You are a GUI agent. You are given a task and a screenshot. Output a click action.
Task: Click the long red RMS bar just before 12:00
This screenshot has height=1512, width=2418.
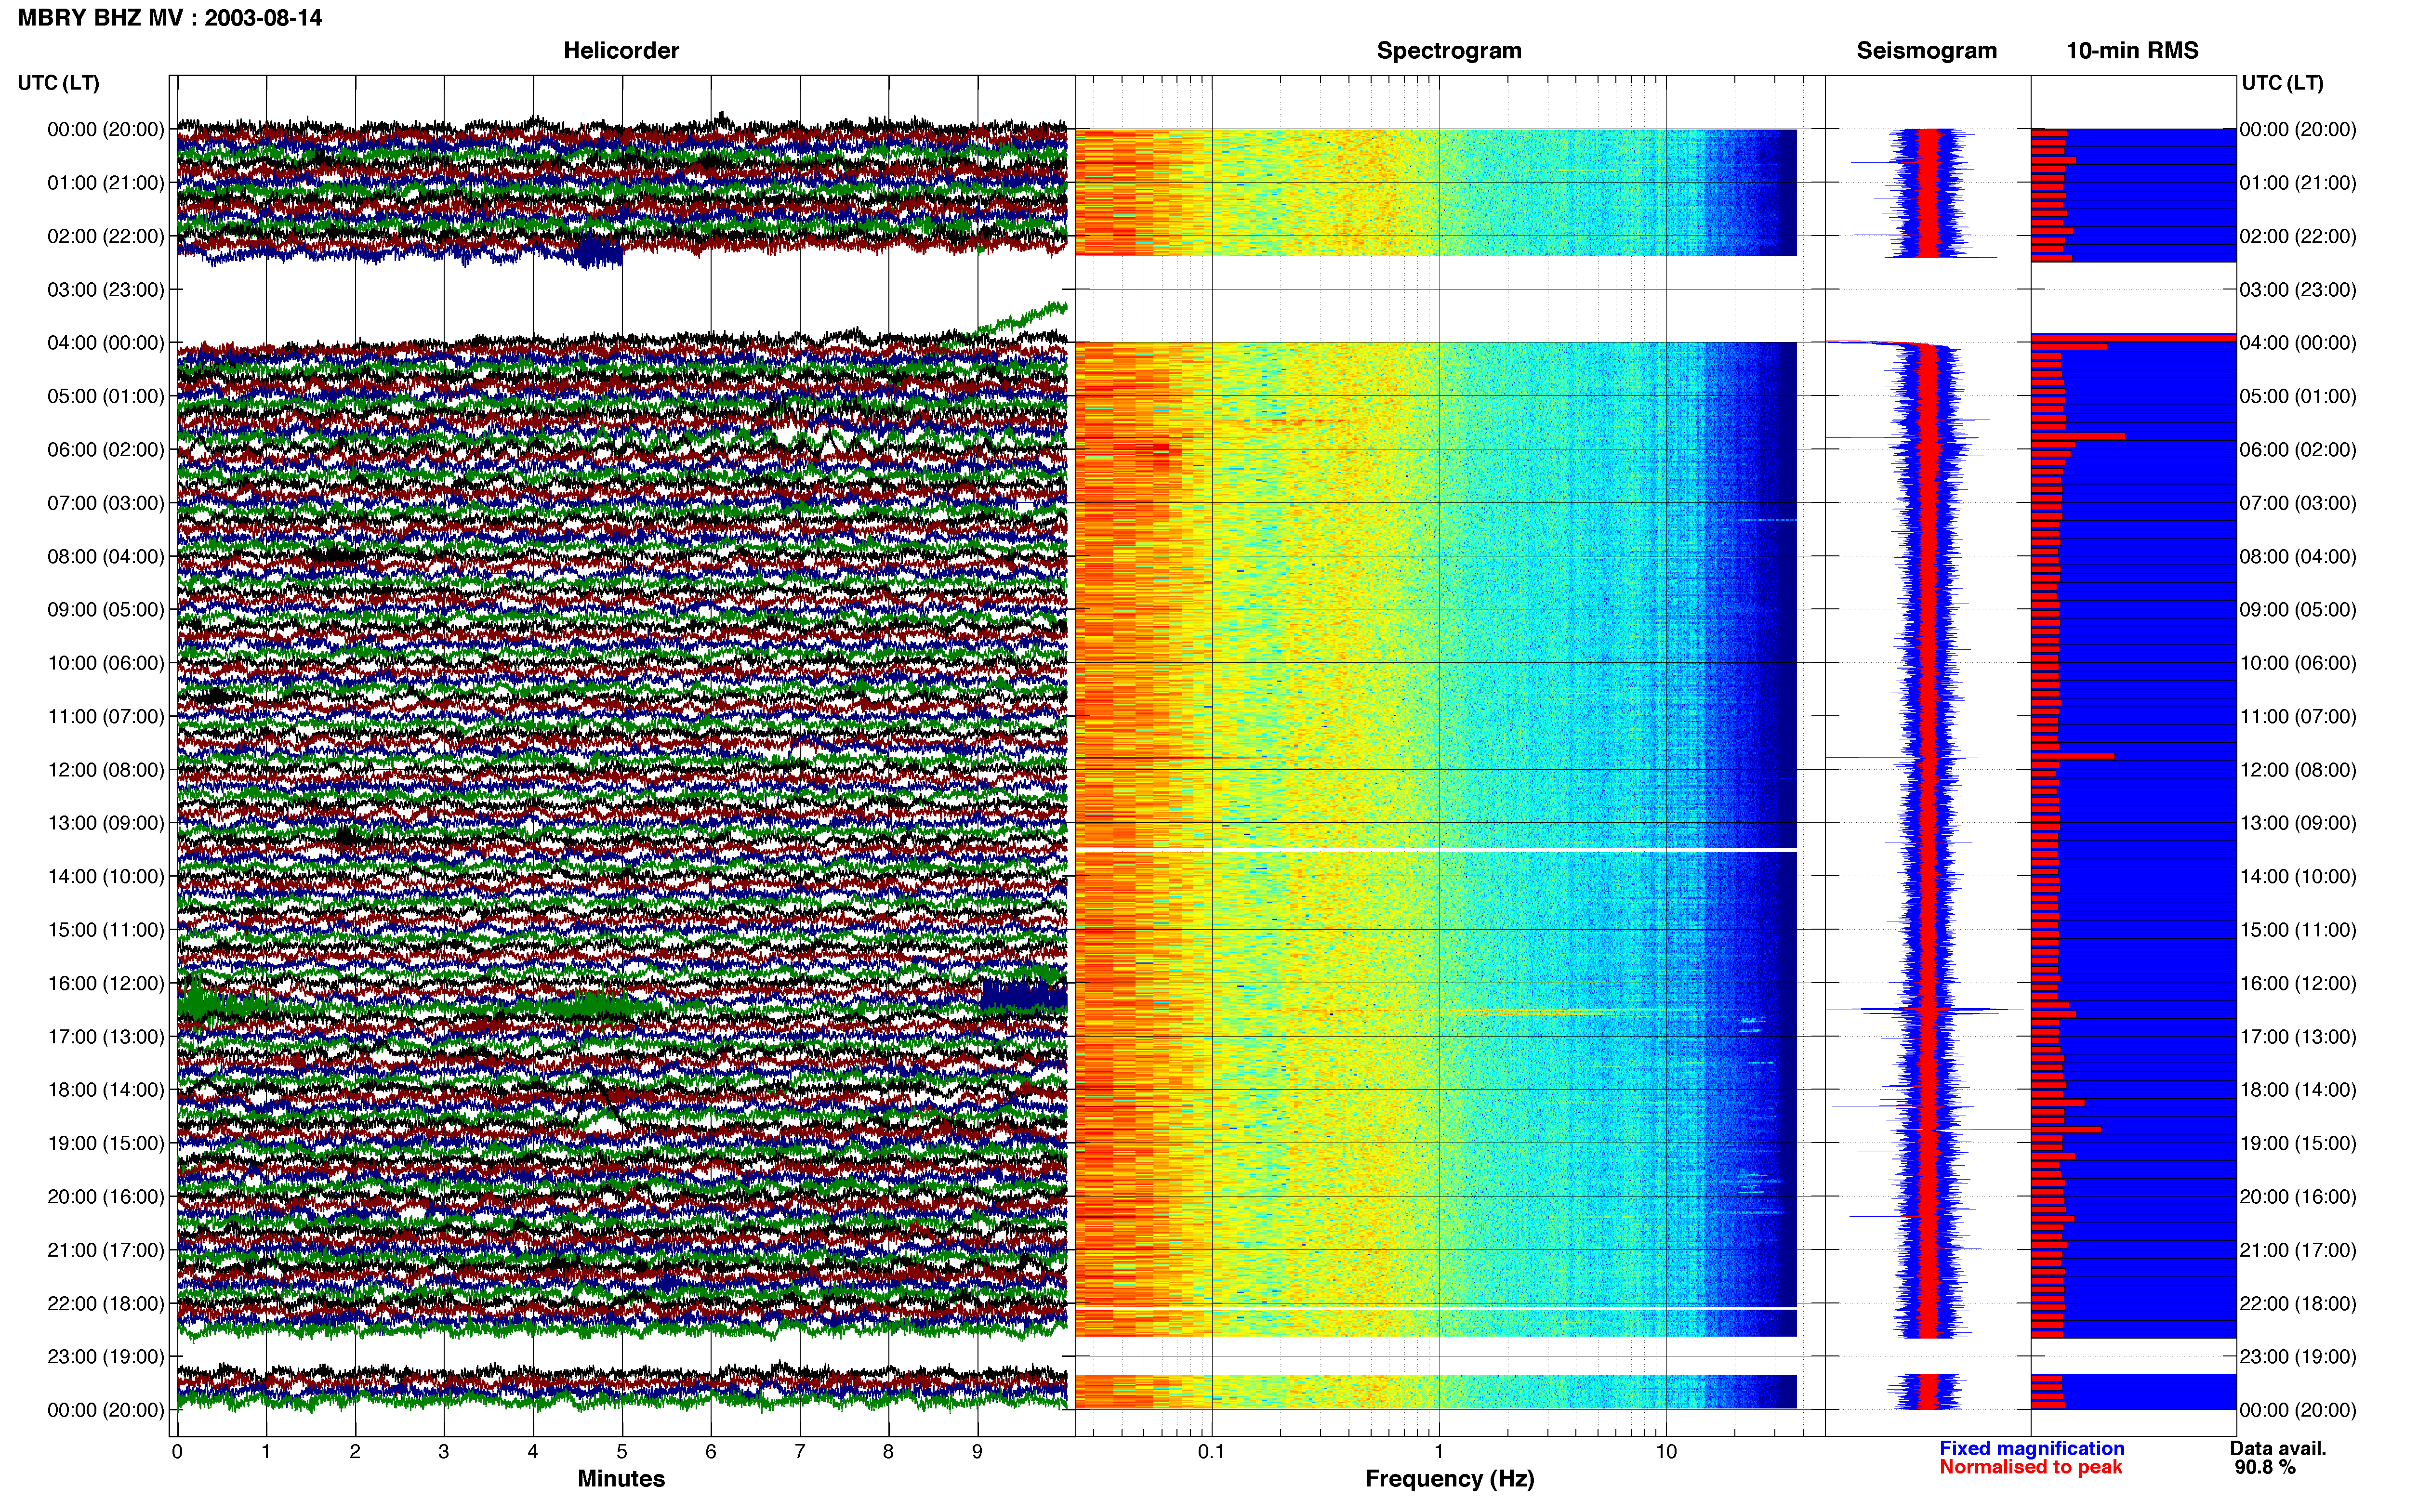pos(2072,756)
